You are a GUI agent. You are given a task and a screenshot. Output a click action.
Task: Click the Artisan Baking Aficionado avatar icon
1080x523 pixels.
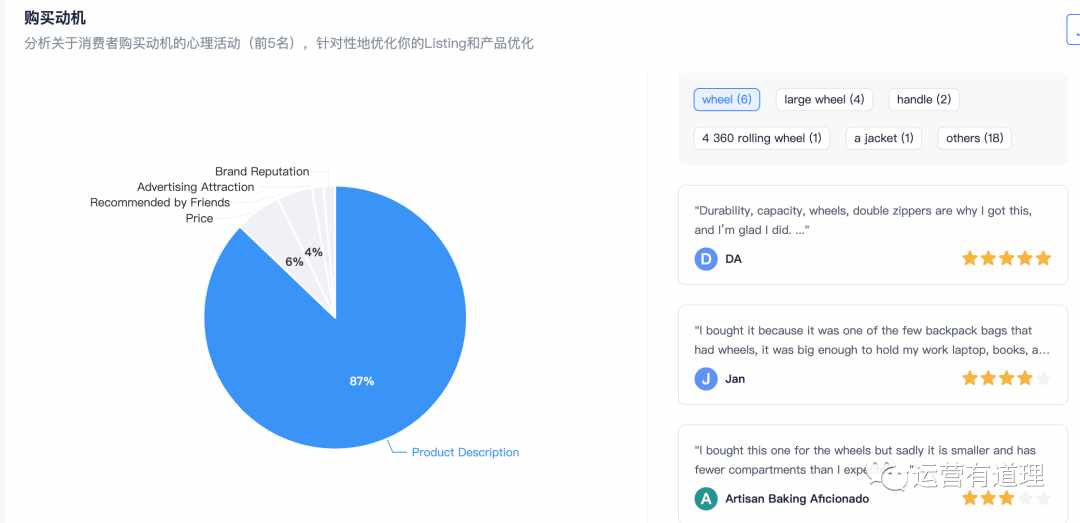pos(706,499)
